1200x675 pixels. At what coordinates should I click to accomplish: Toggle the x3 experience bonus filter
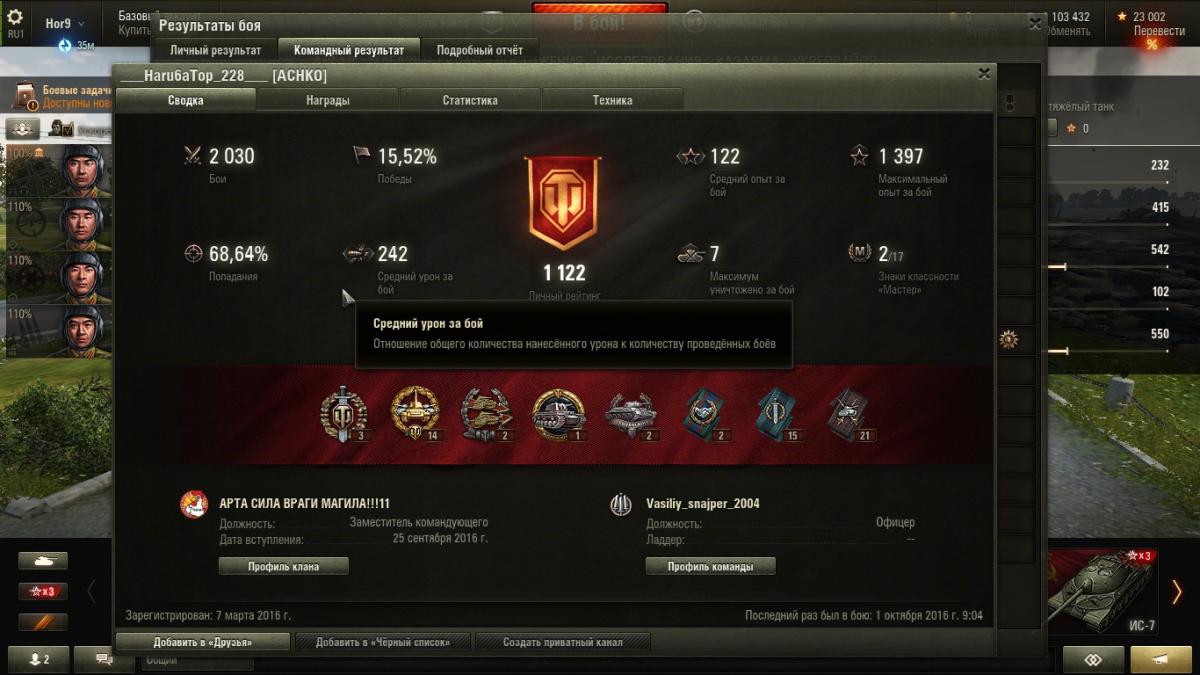43,591
